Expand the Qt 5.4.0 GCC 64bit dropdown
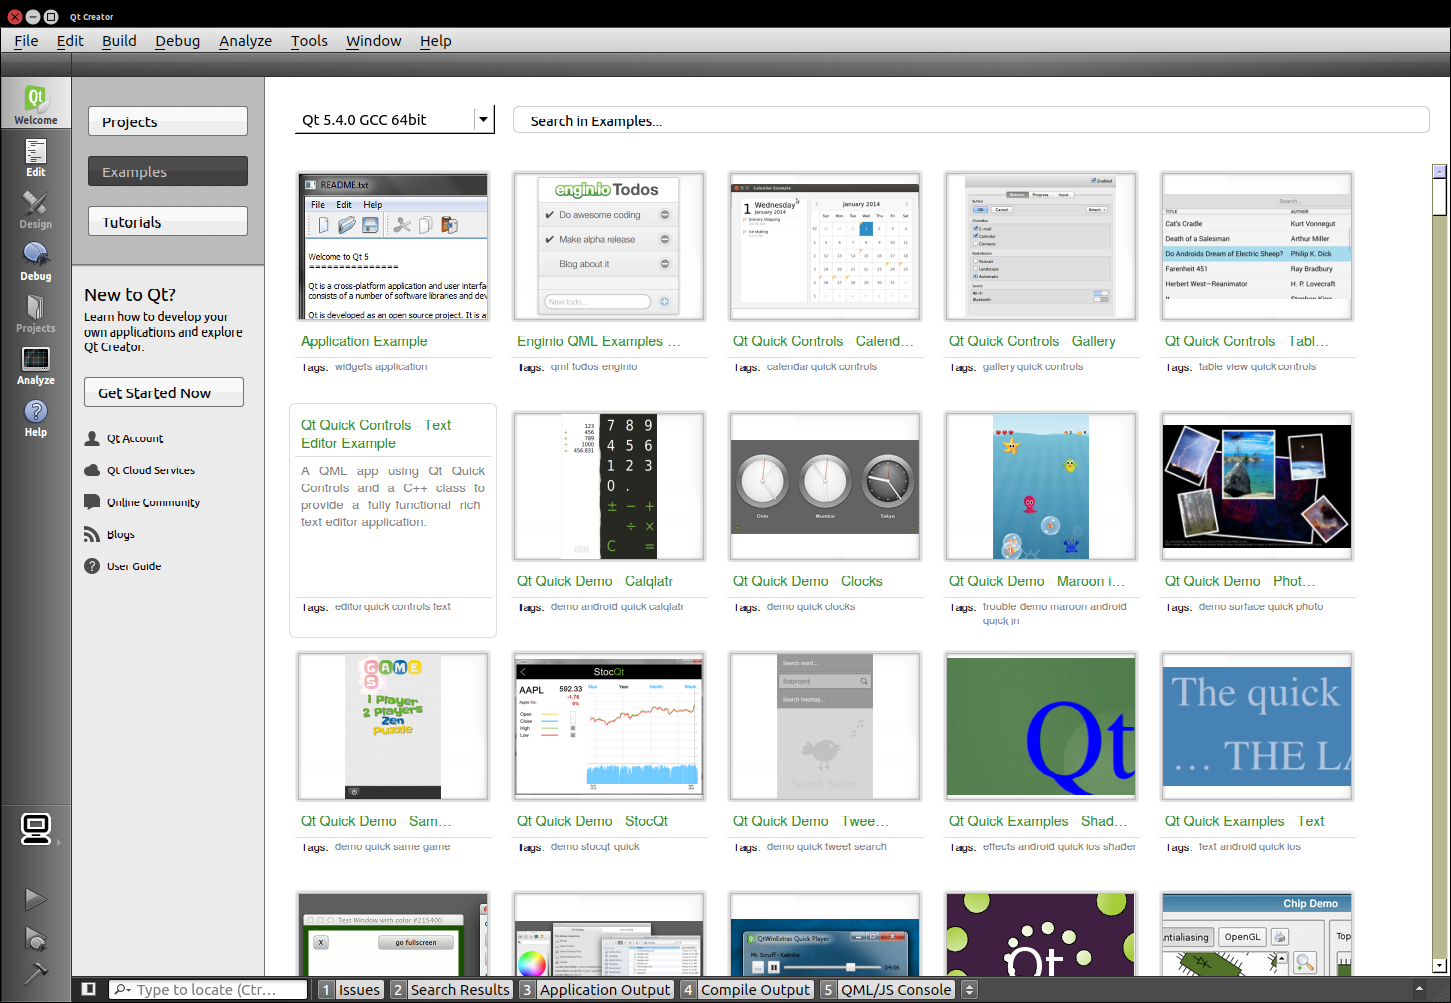The image size is (1451, 1003). [x=394, y=119]
